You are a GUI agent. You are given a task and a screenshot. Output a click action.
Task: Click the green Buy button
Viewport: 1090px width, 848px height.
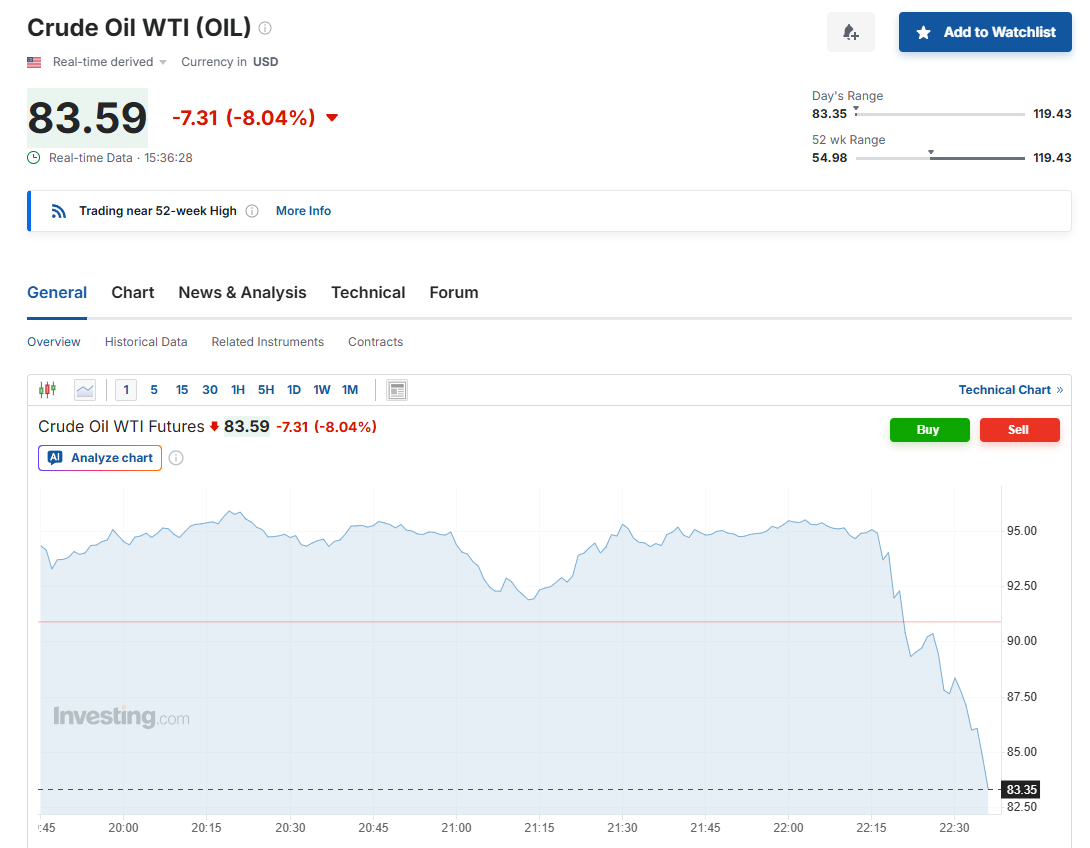(x=929, y=430)
